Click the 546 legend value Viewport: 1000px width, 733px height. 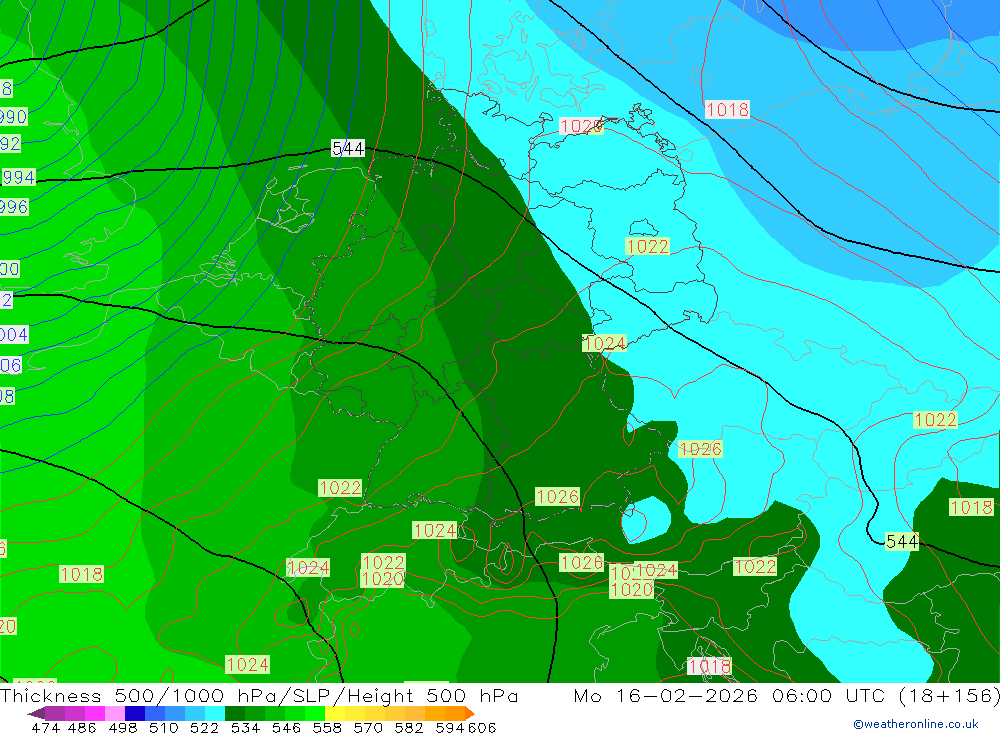tap(286, 727)
